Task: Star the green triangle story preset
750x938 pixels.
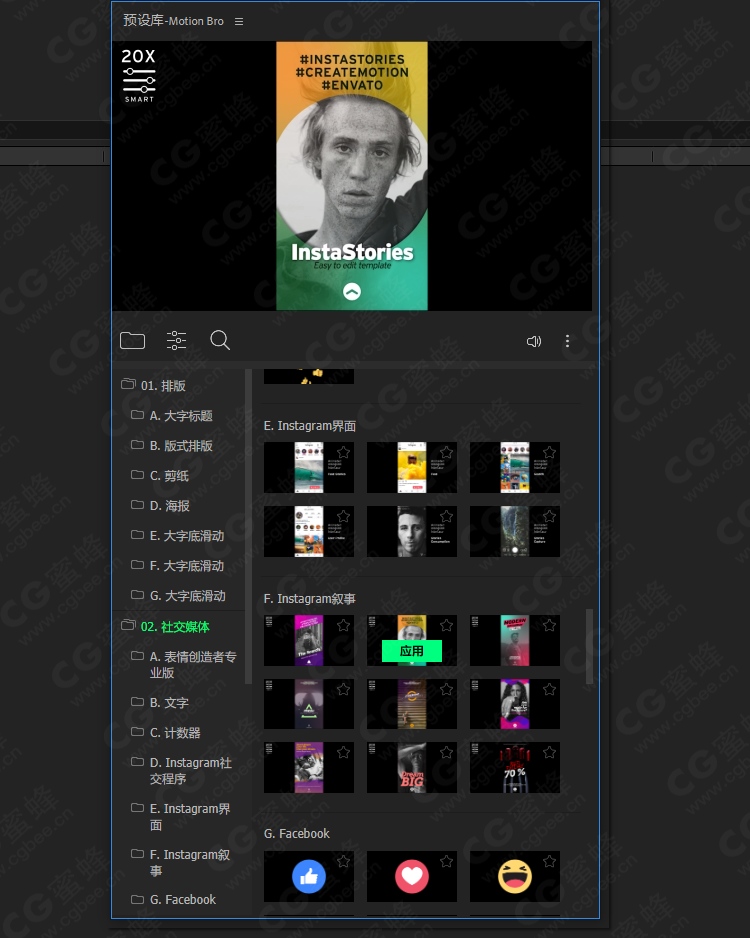Action: (343, 689)
